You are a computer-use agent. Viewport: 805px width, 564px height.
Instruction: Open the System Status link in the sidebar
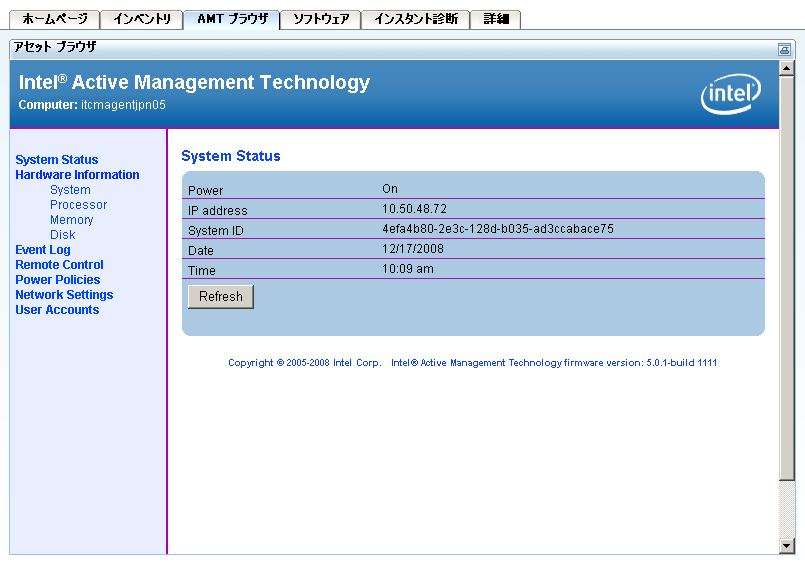56,160
